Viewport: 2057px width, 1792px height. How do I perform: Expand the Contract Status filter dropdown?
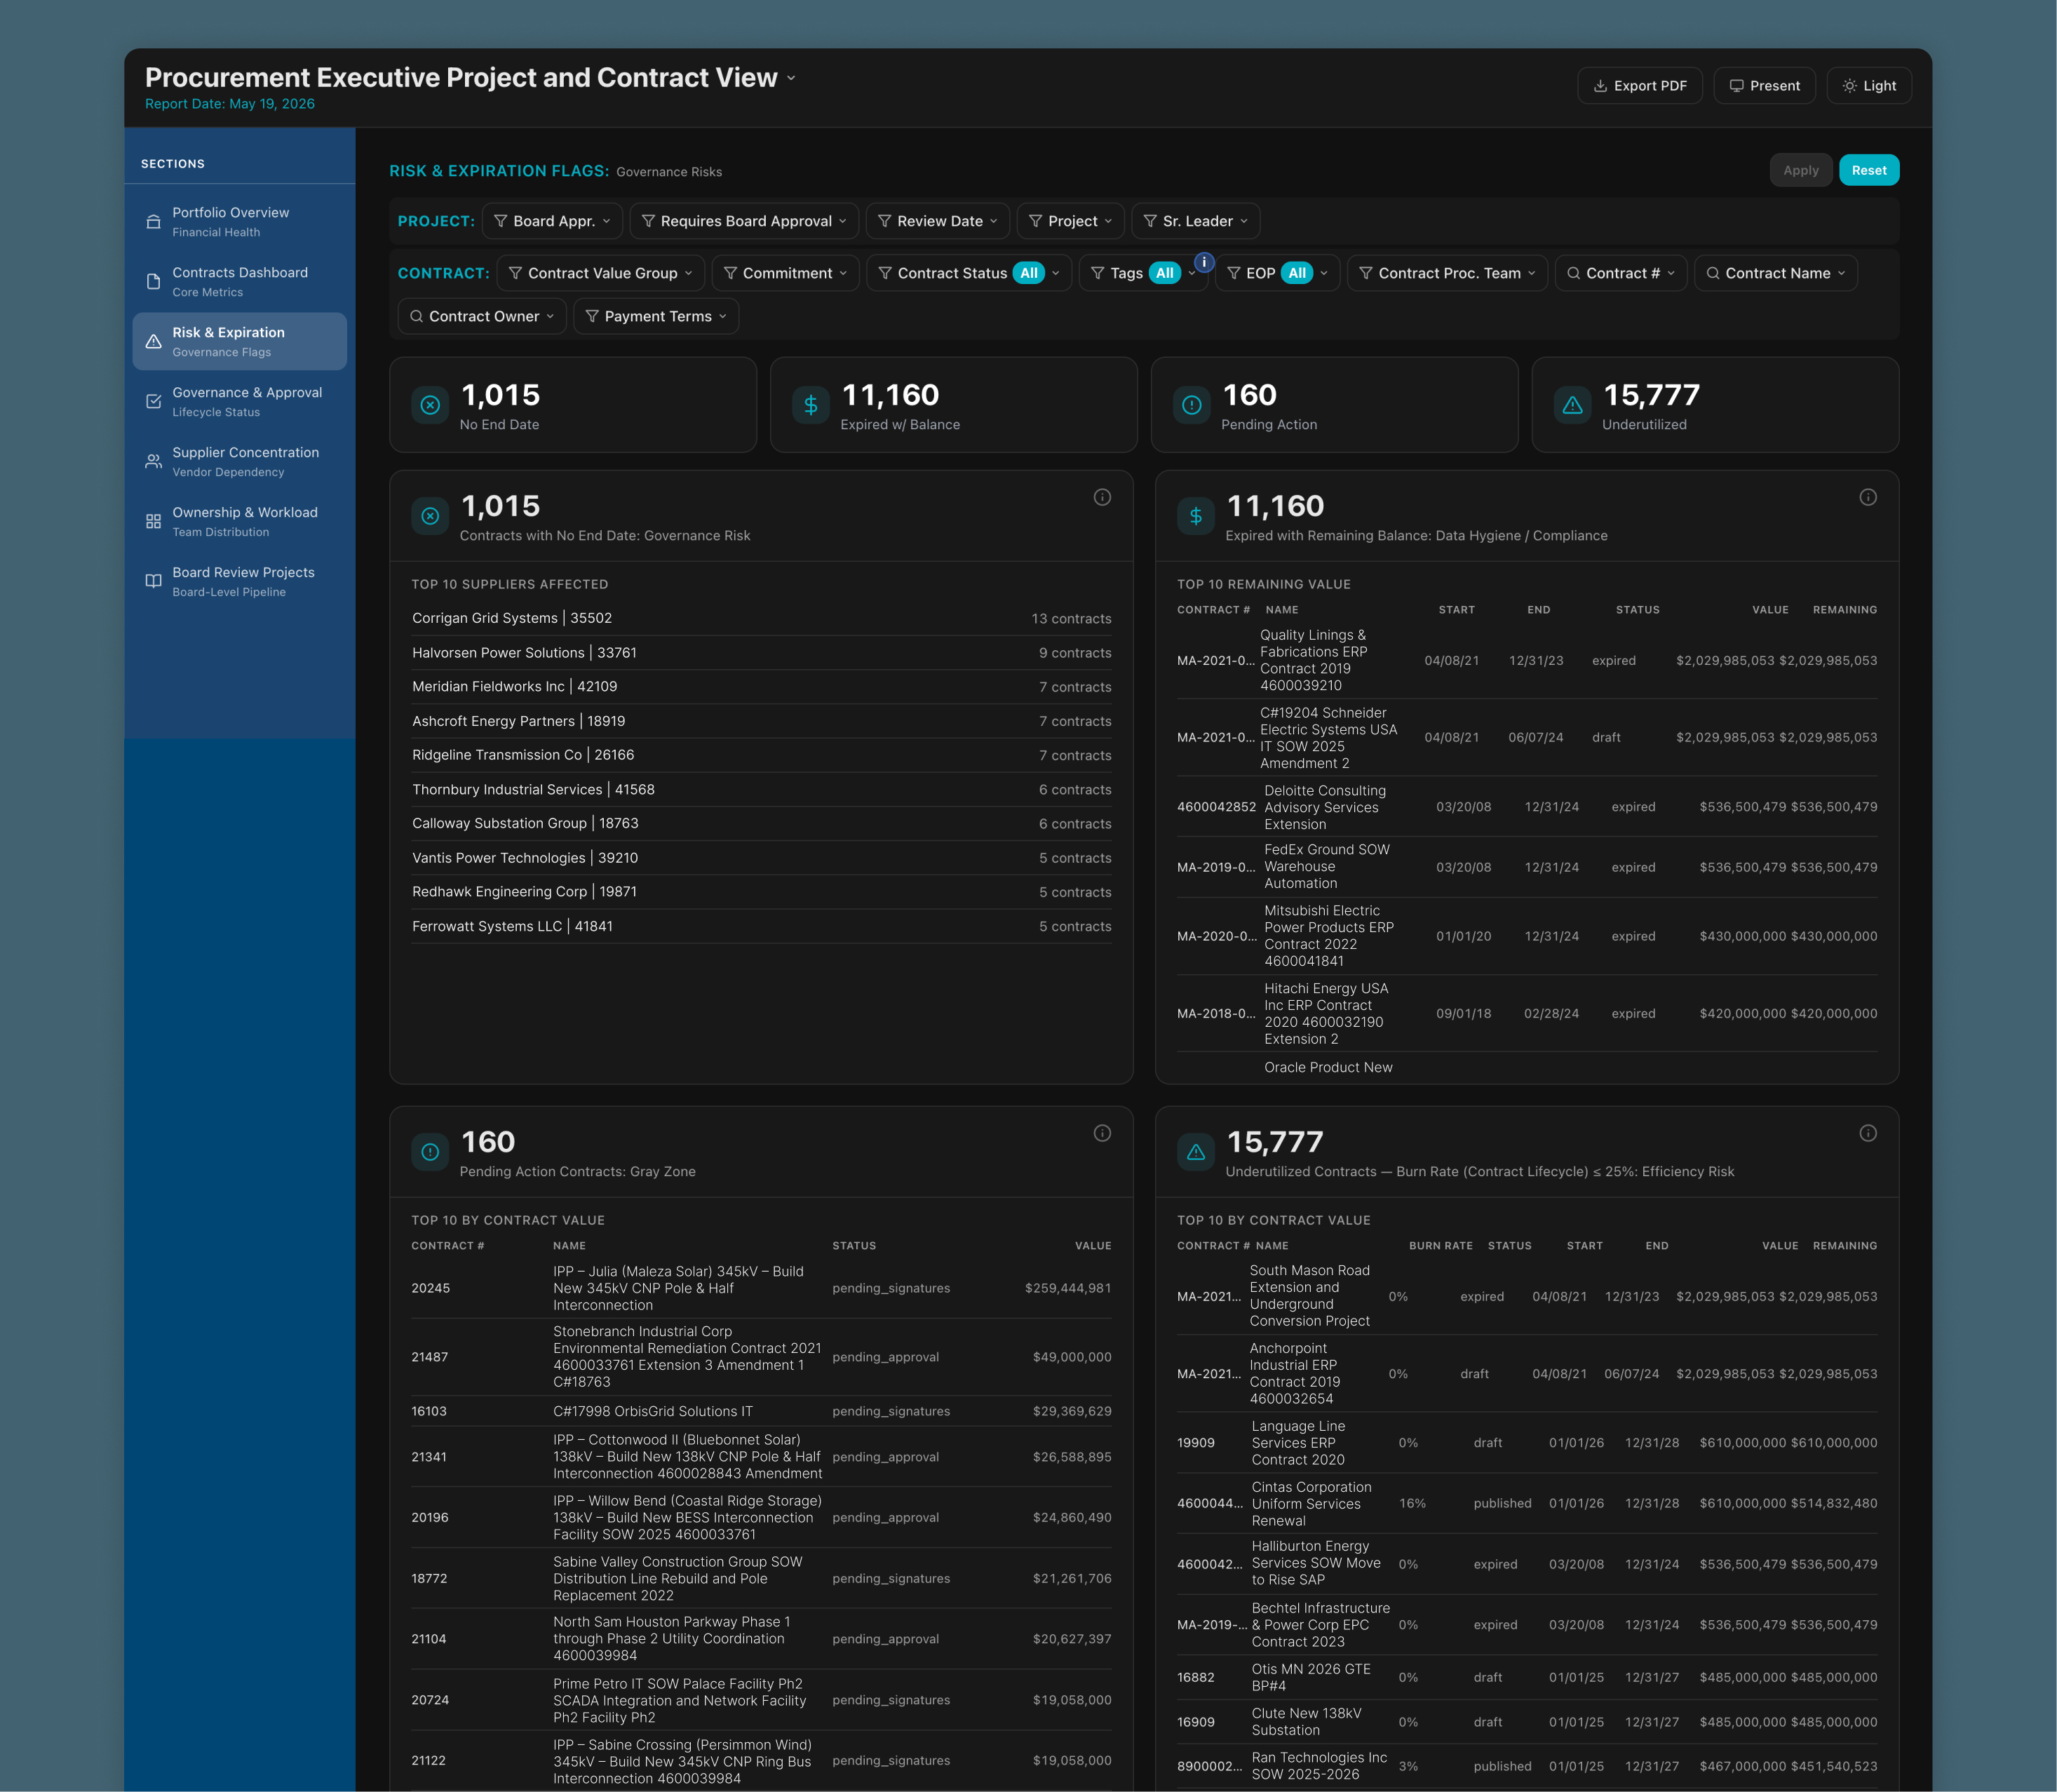(x=969, y=273)
